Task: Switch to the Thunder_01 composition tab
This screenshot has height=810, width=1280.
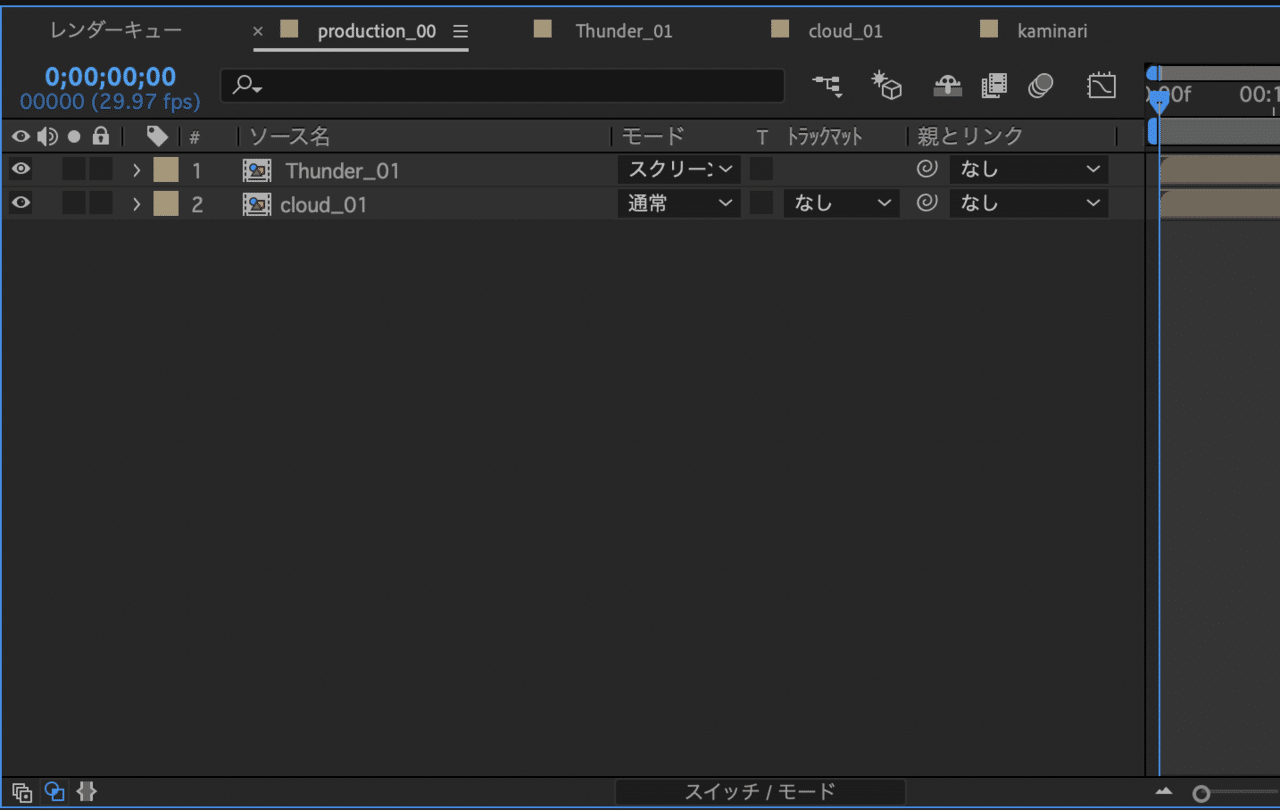Action: (623, 31)
